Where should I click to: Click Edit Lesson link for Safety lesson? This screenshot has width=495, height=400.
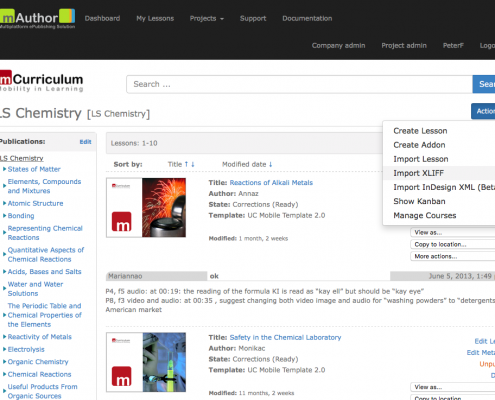click(x=485, y=341)
